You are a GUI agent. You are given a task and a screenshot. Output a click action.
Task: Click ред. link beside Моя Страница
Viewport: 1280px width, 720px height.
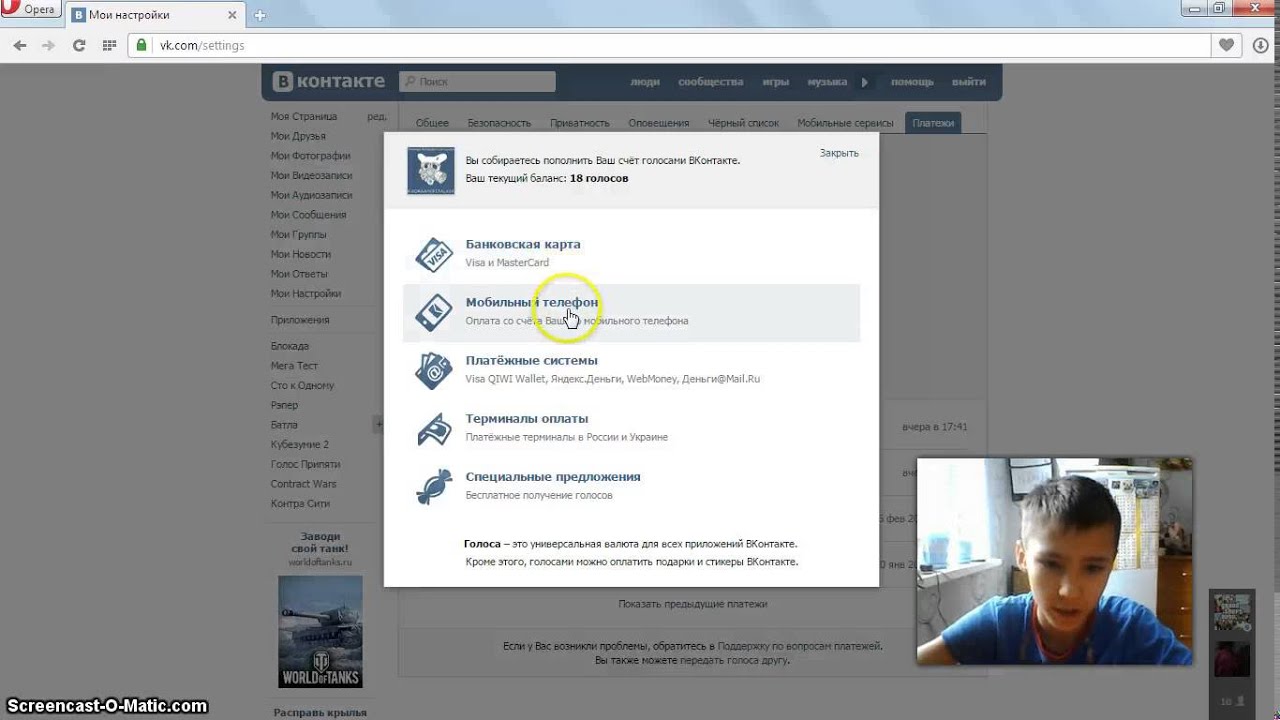pos(377,116)
